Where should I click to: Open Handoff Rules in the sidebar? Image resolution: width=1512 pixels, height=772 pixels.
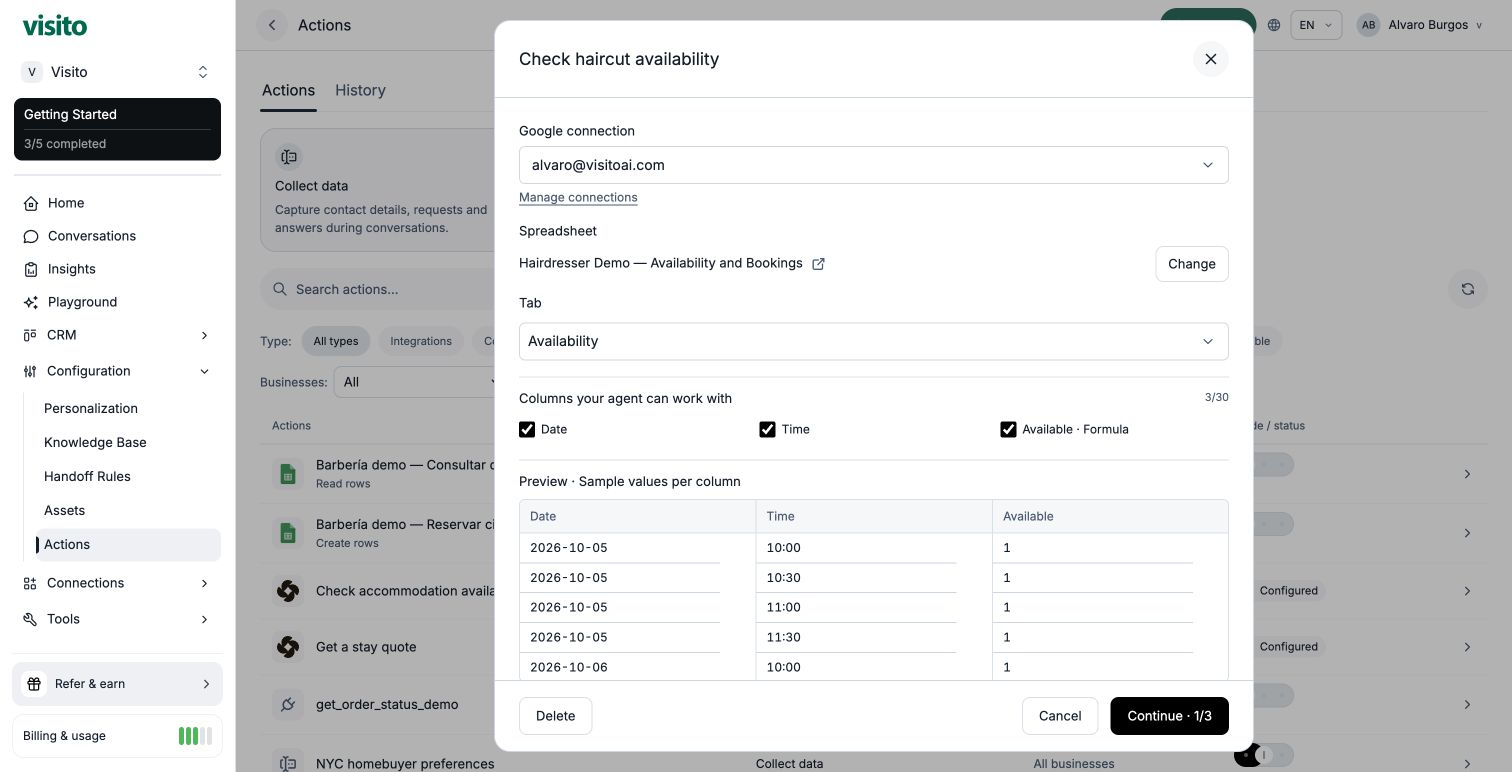(x=87, y=476)
